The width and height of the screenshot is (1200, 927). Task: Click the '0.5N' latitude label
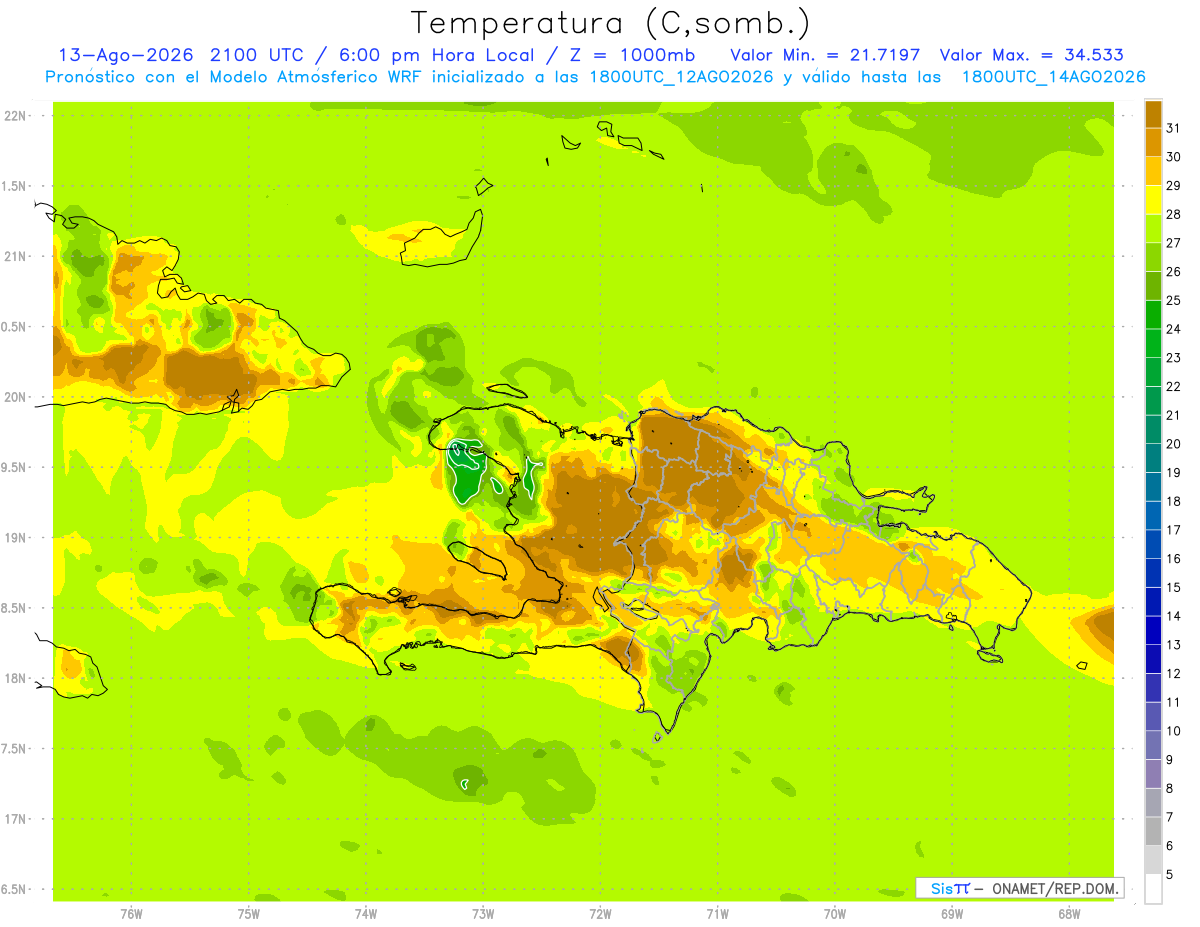15,327
